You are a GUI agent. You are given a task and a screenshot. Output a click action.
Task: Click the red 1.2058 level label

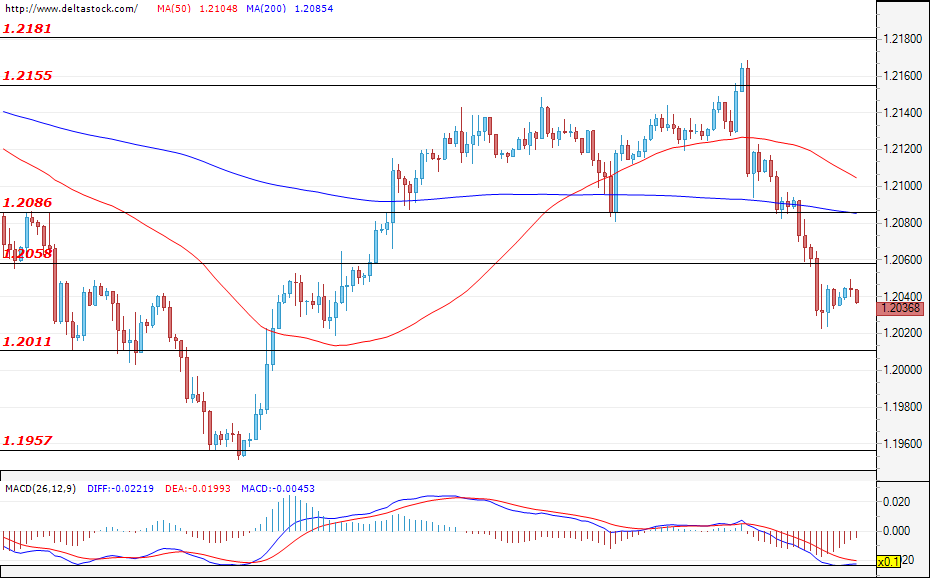(27, 254)
